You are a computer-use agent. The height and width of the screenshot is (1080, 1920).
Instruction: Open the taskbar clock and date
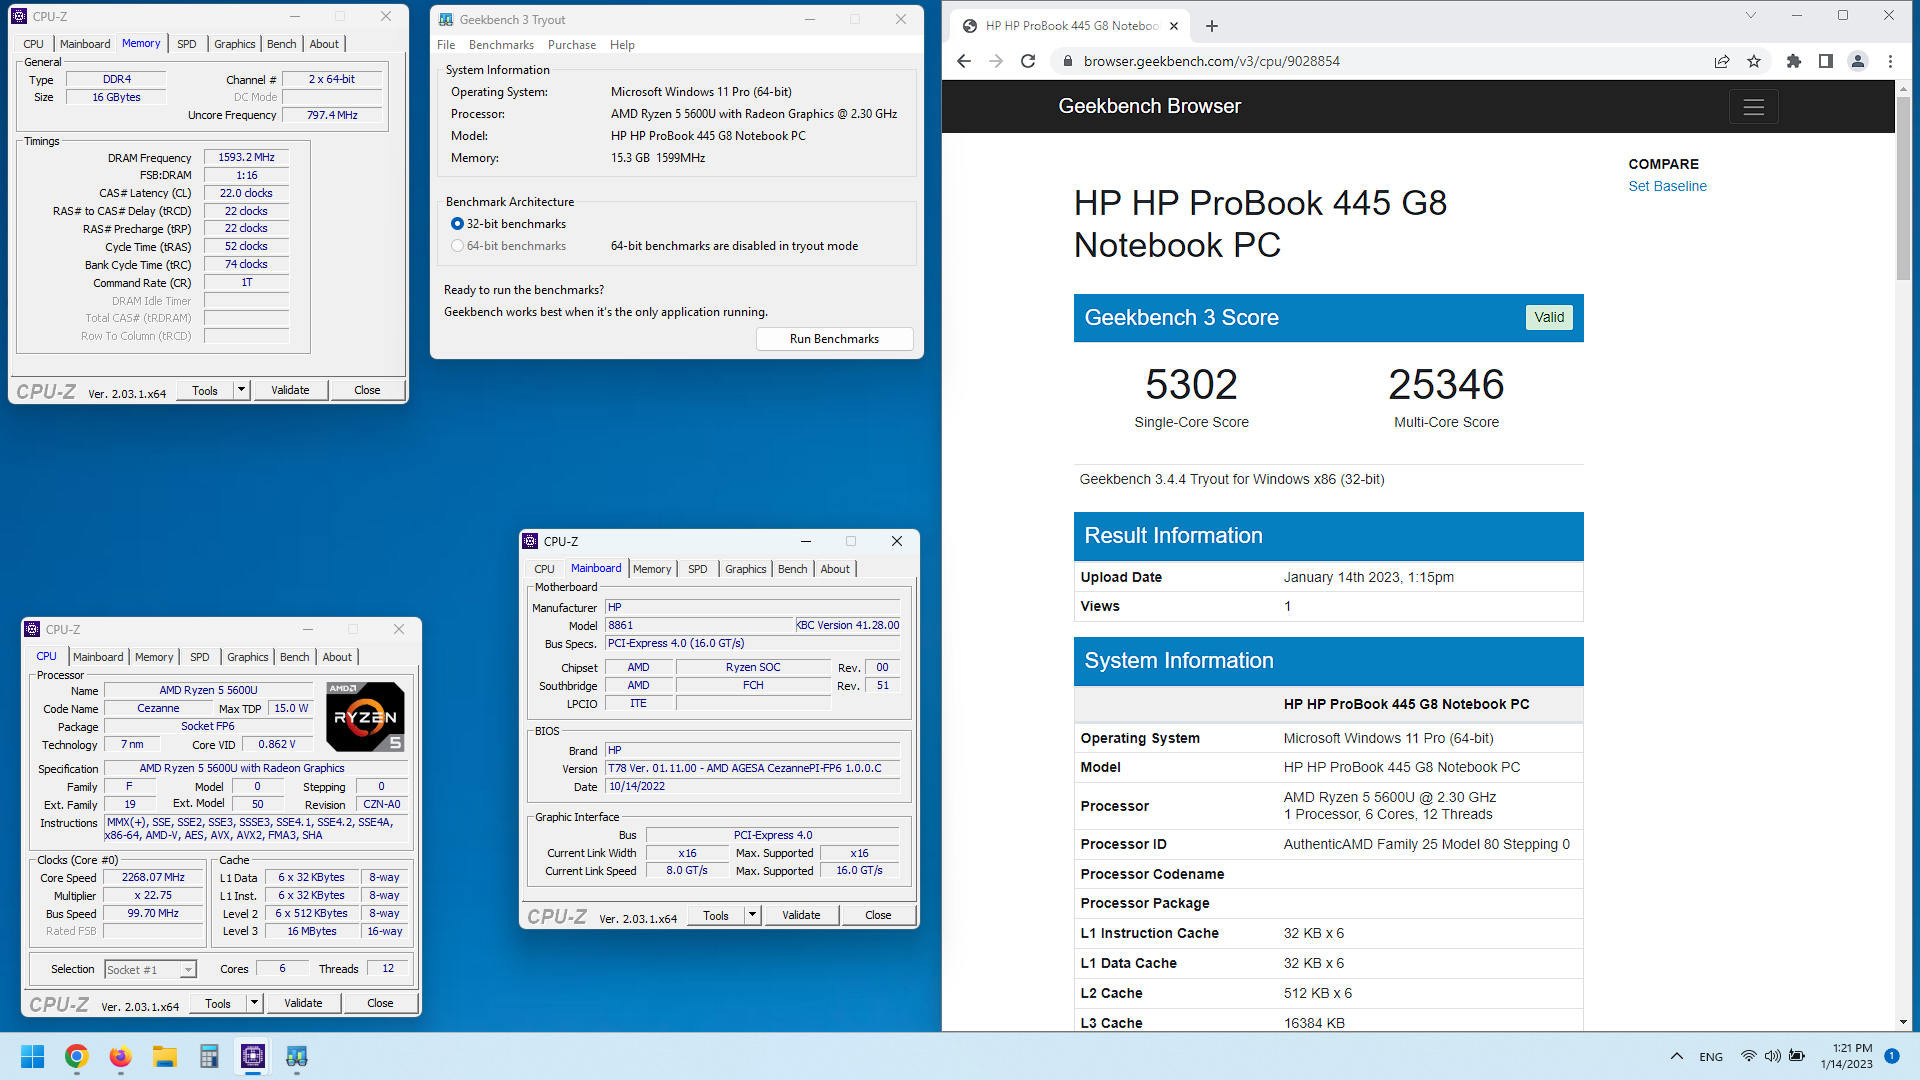1846,1056
